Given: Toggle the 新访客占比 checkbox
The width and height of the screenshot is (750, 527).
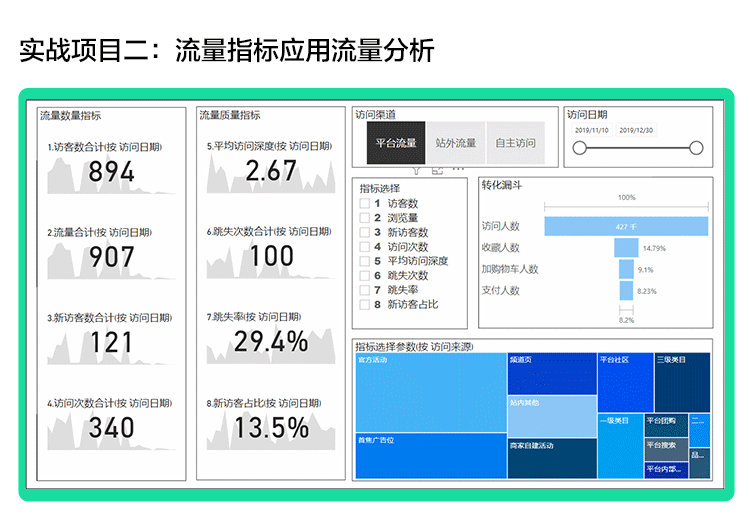Looking at the screenshot, I should (x=365, y=304).
